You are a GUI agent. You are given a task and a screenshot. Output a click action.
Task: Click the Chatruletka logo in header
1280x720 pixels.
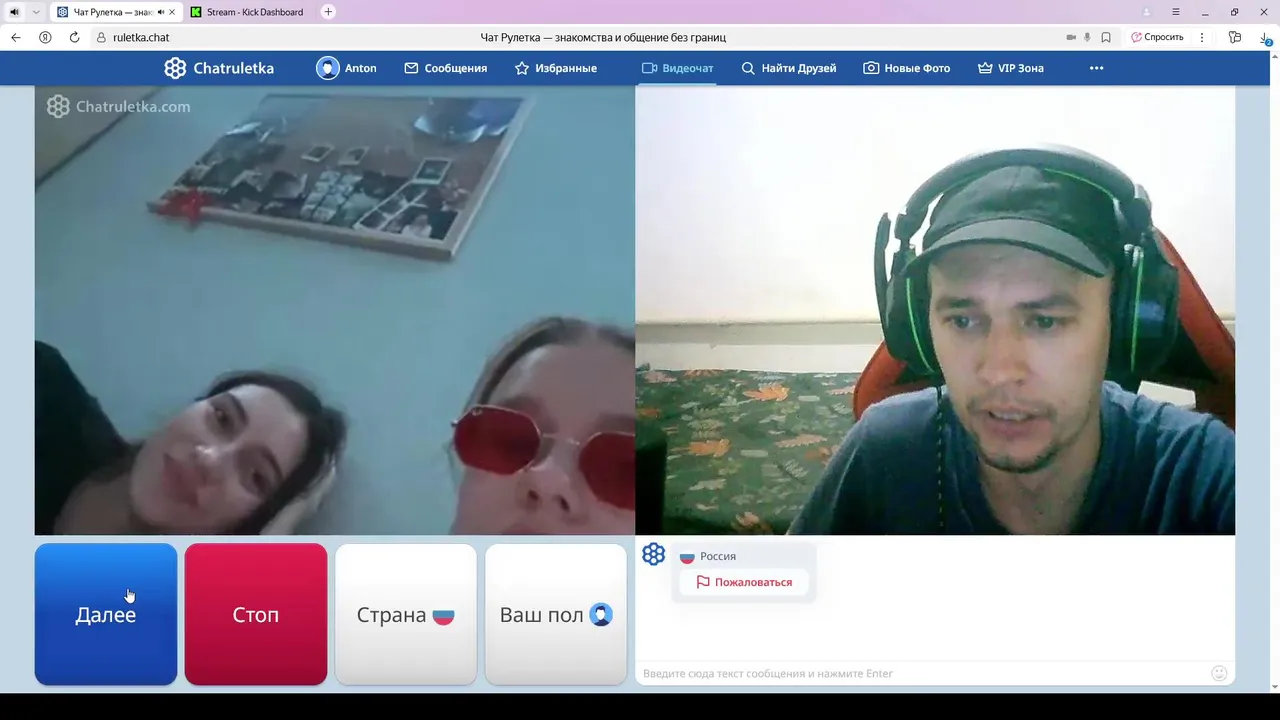(x=219, y=68)
